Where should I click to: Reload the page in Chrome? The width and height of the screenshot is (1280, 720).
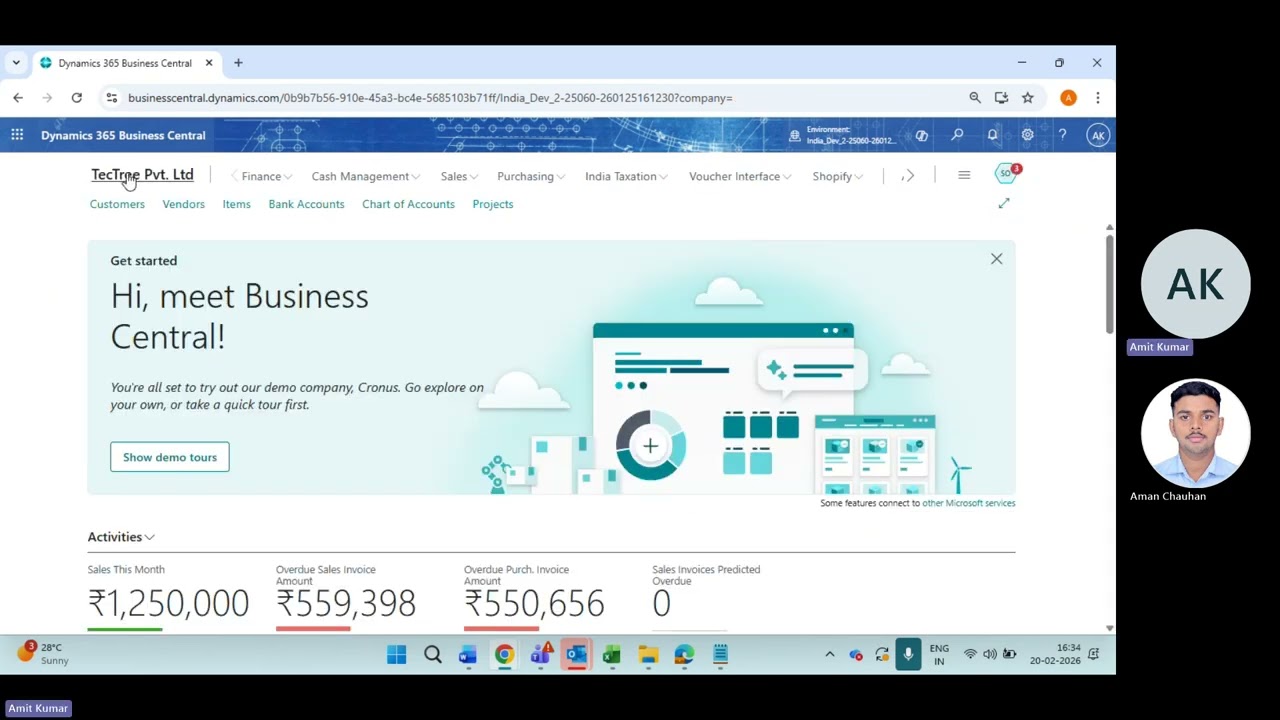tap(76, 98)
